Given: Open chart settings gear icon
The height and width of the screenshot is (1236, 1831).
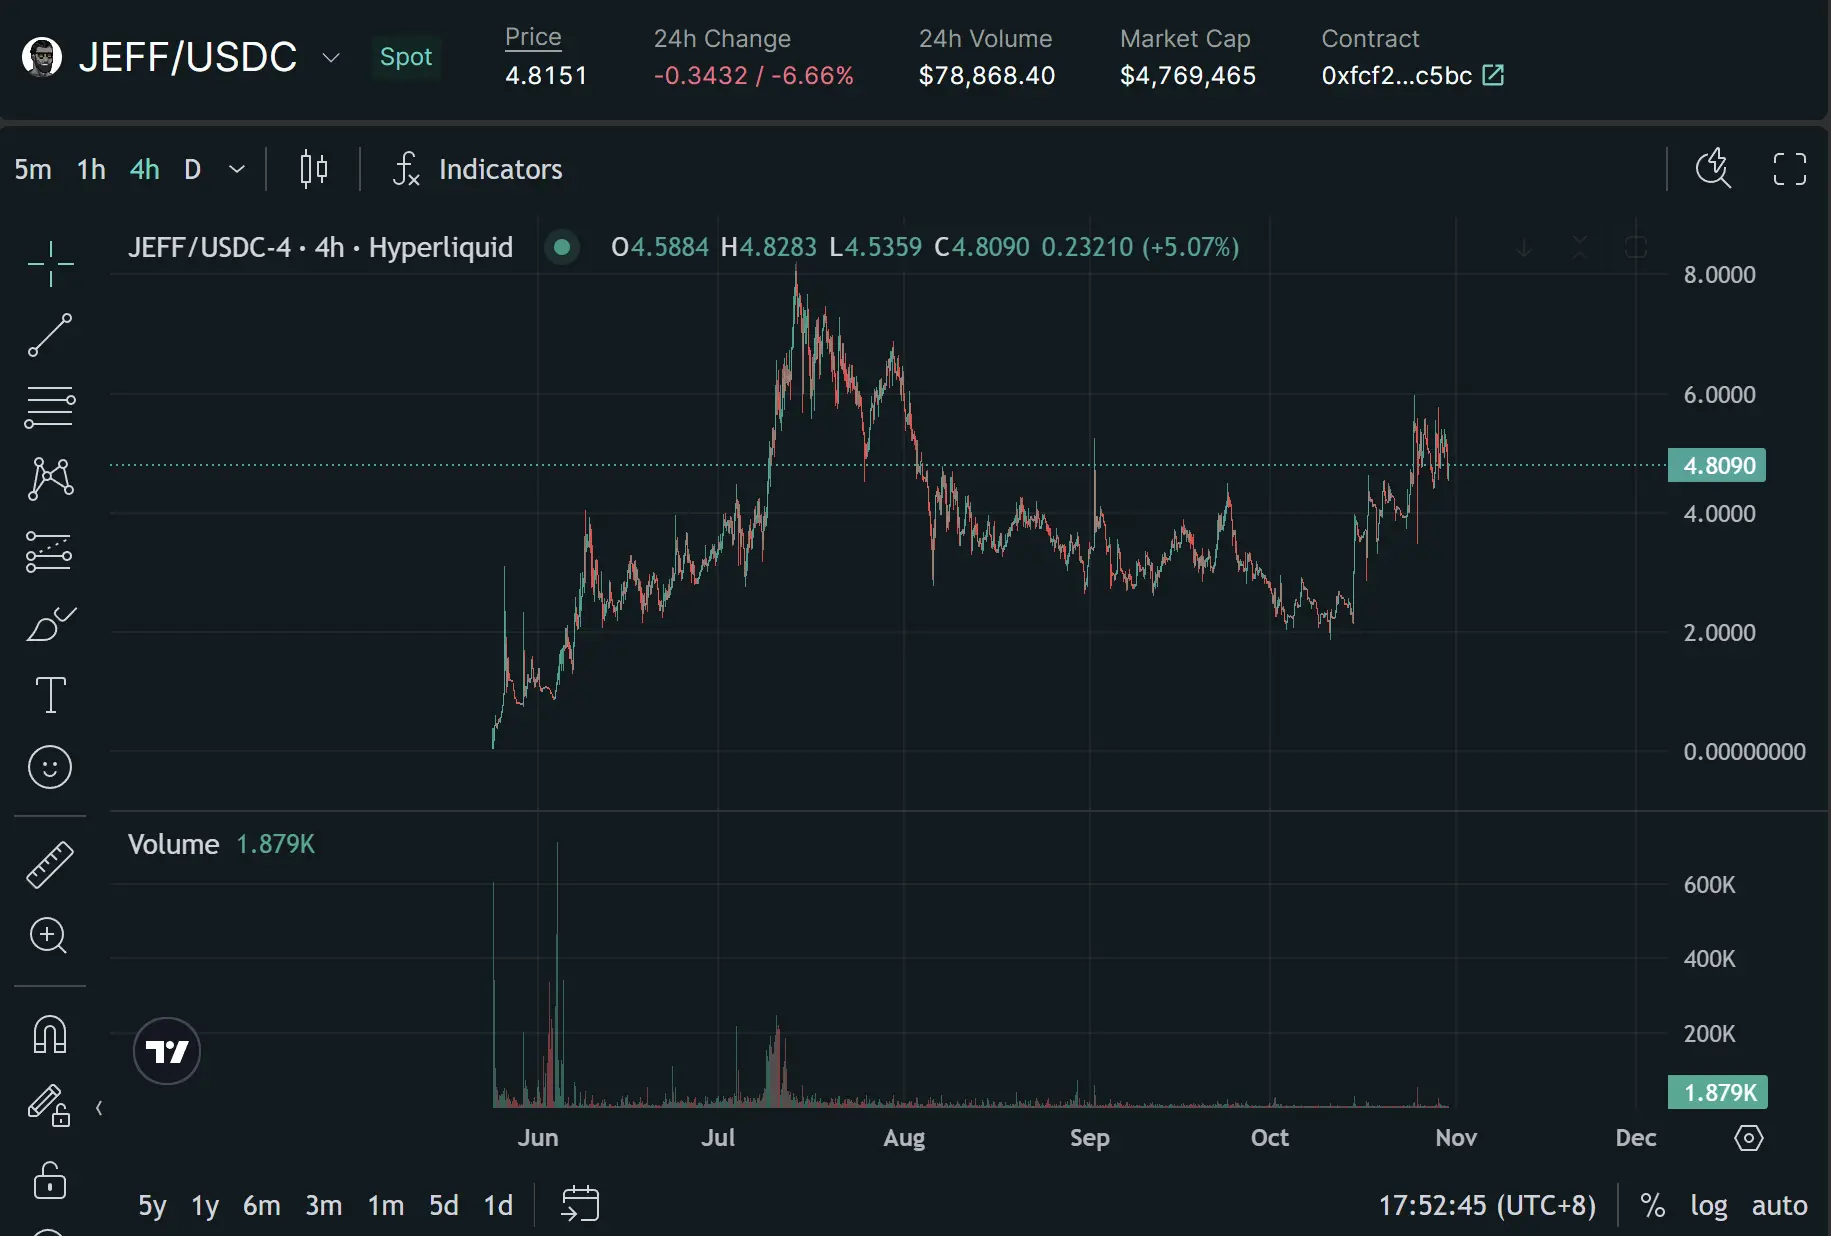Looking at the screenshot, I should click(x=1748, y=1138).
